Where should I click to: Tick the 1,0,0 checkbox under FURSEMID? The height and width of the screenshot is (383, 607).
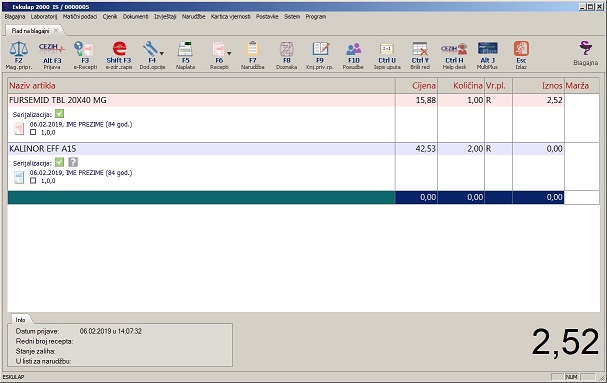(x=33, y=132)
